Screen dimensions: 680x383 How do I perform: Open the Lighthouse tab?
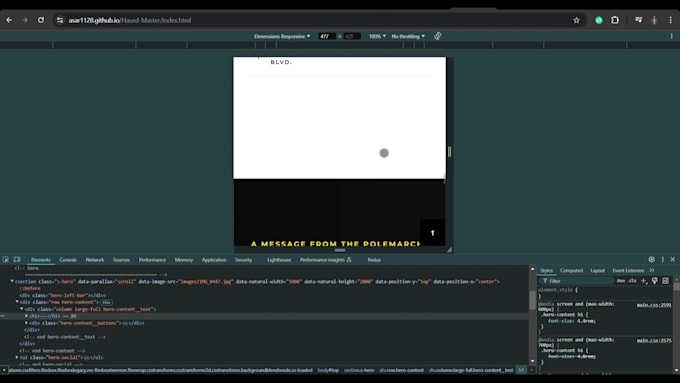click(x=279, y=260)
